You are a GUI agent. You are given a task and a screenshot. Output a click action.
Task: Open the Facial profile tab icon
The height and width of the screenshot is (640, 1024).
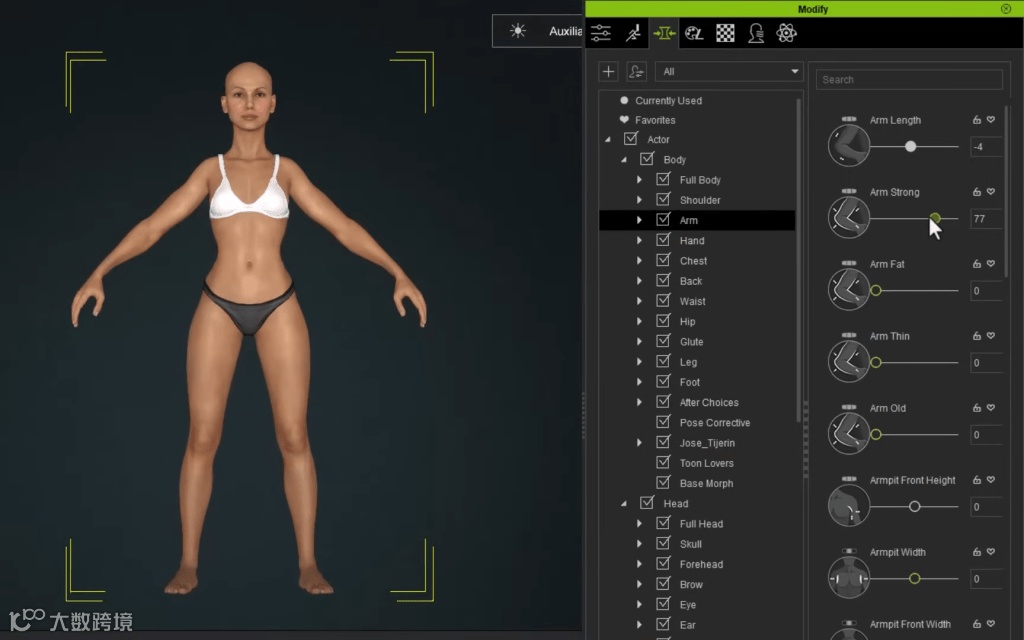[x=756, y=33]
